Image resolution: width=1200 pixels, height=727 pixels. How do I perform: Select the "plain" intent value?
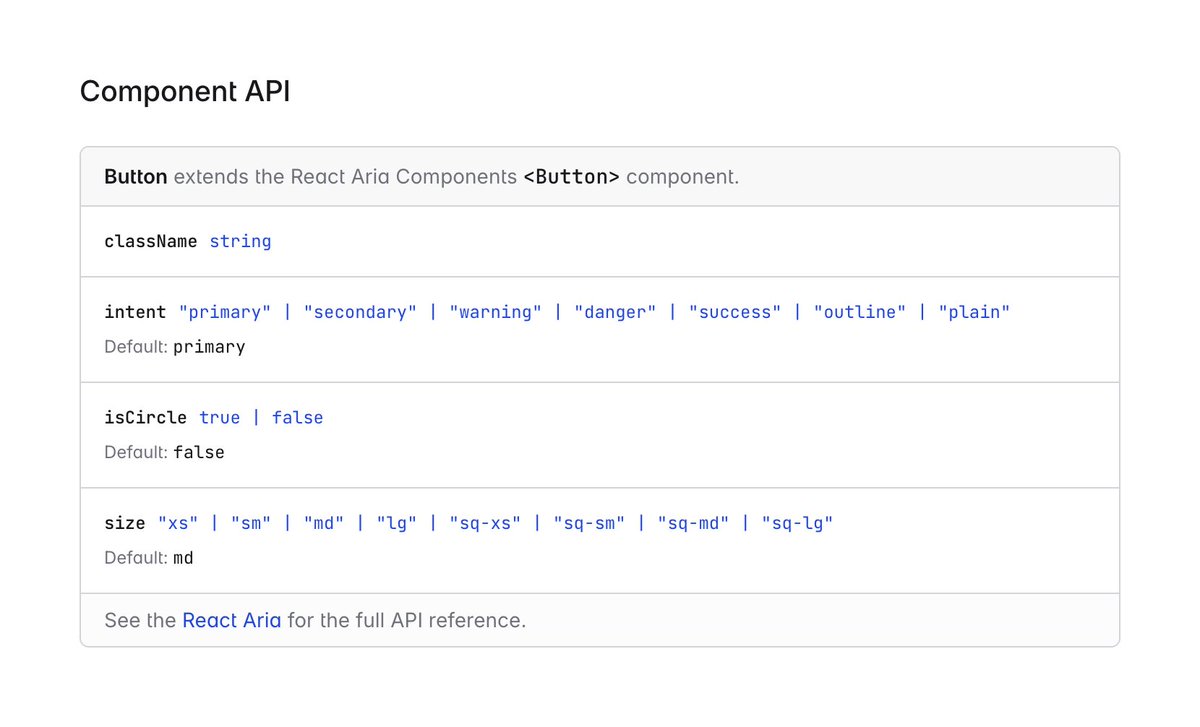(x=974, y=312)
